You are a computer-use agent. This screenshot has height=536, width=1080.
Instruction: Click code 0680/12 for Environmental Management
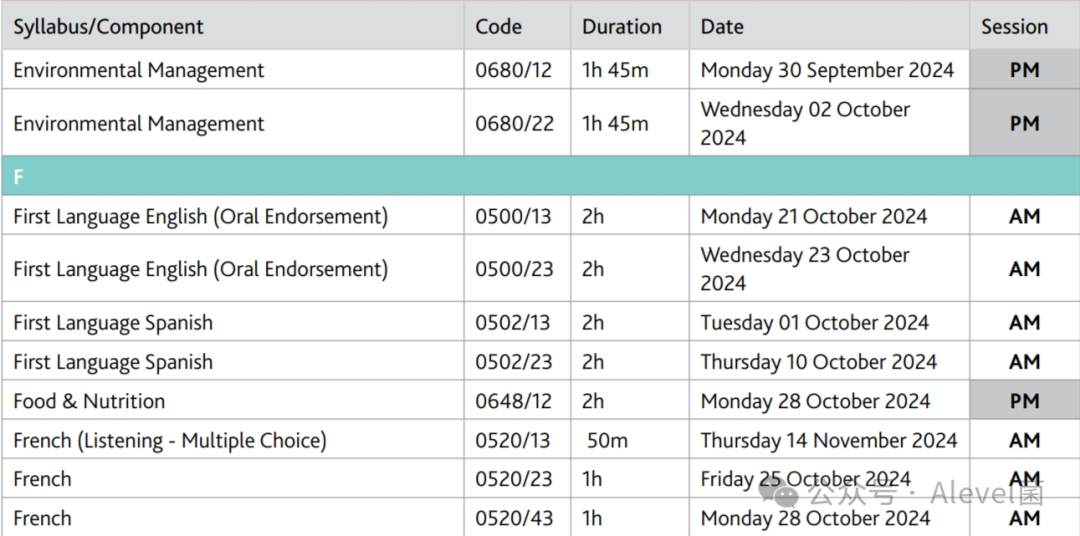(x=514, y=70)
